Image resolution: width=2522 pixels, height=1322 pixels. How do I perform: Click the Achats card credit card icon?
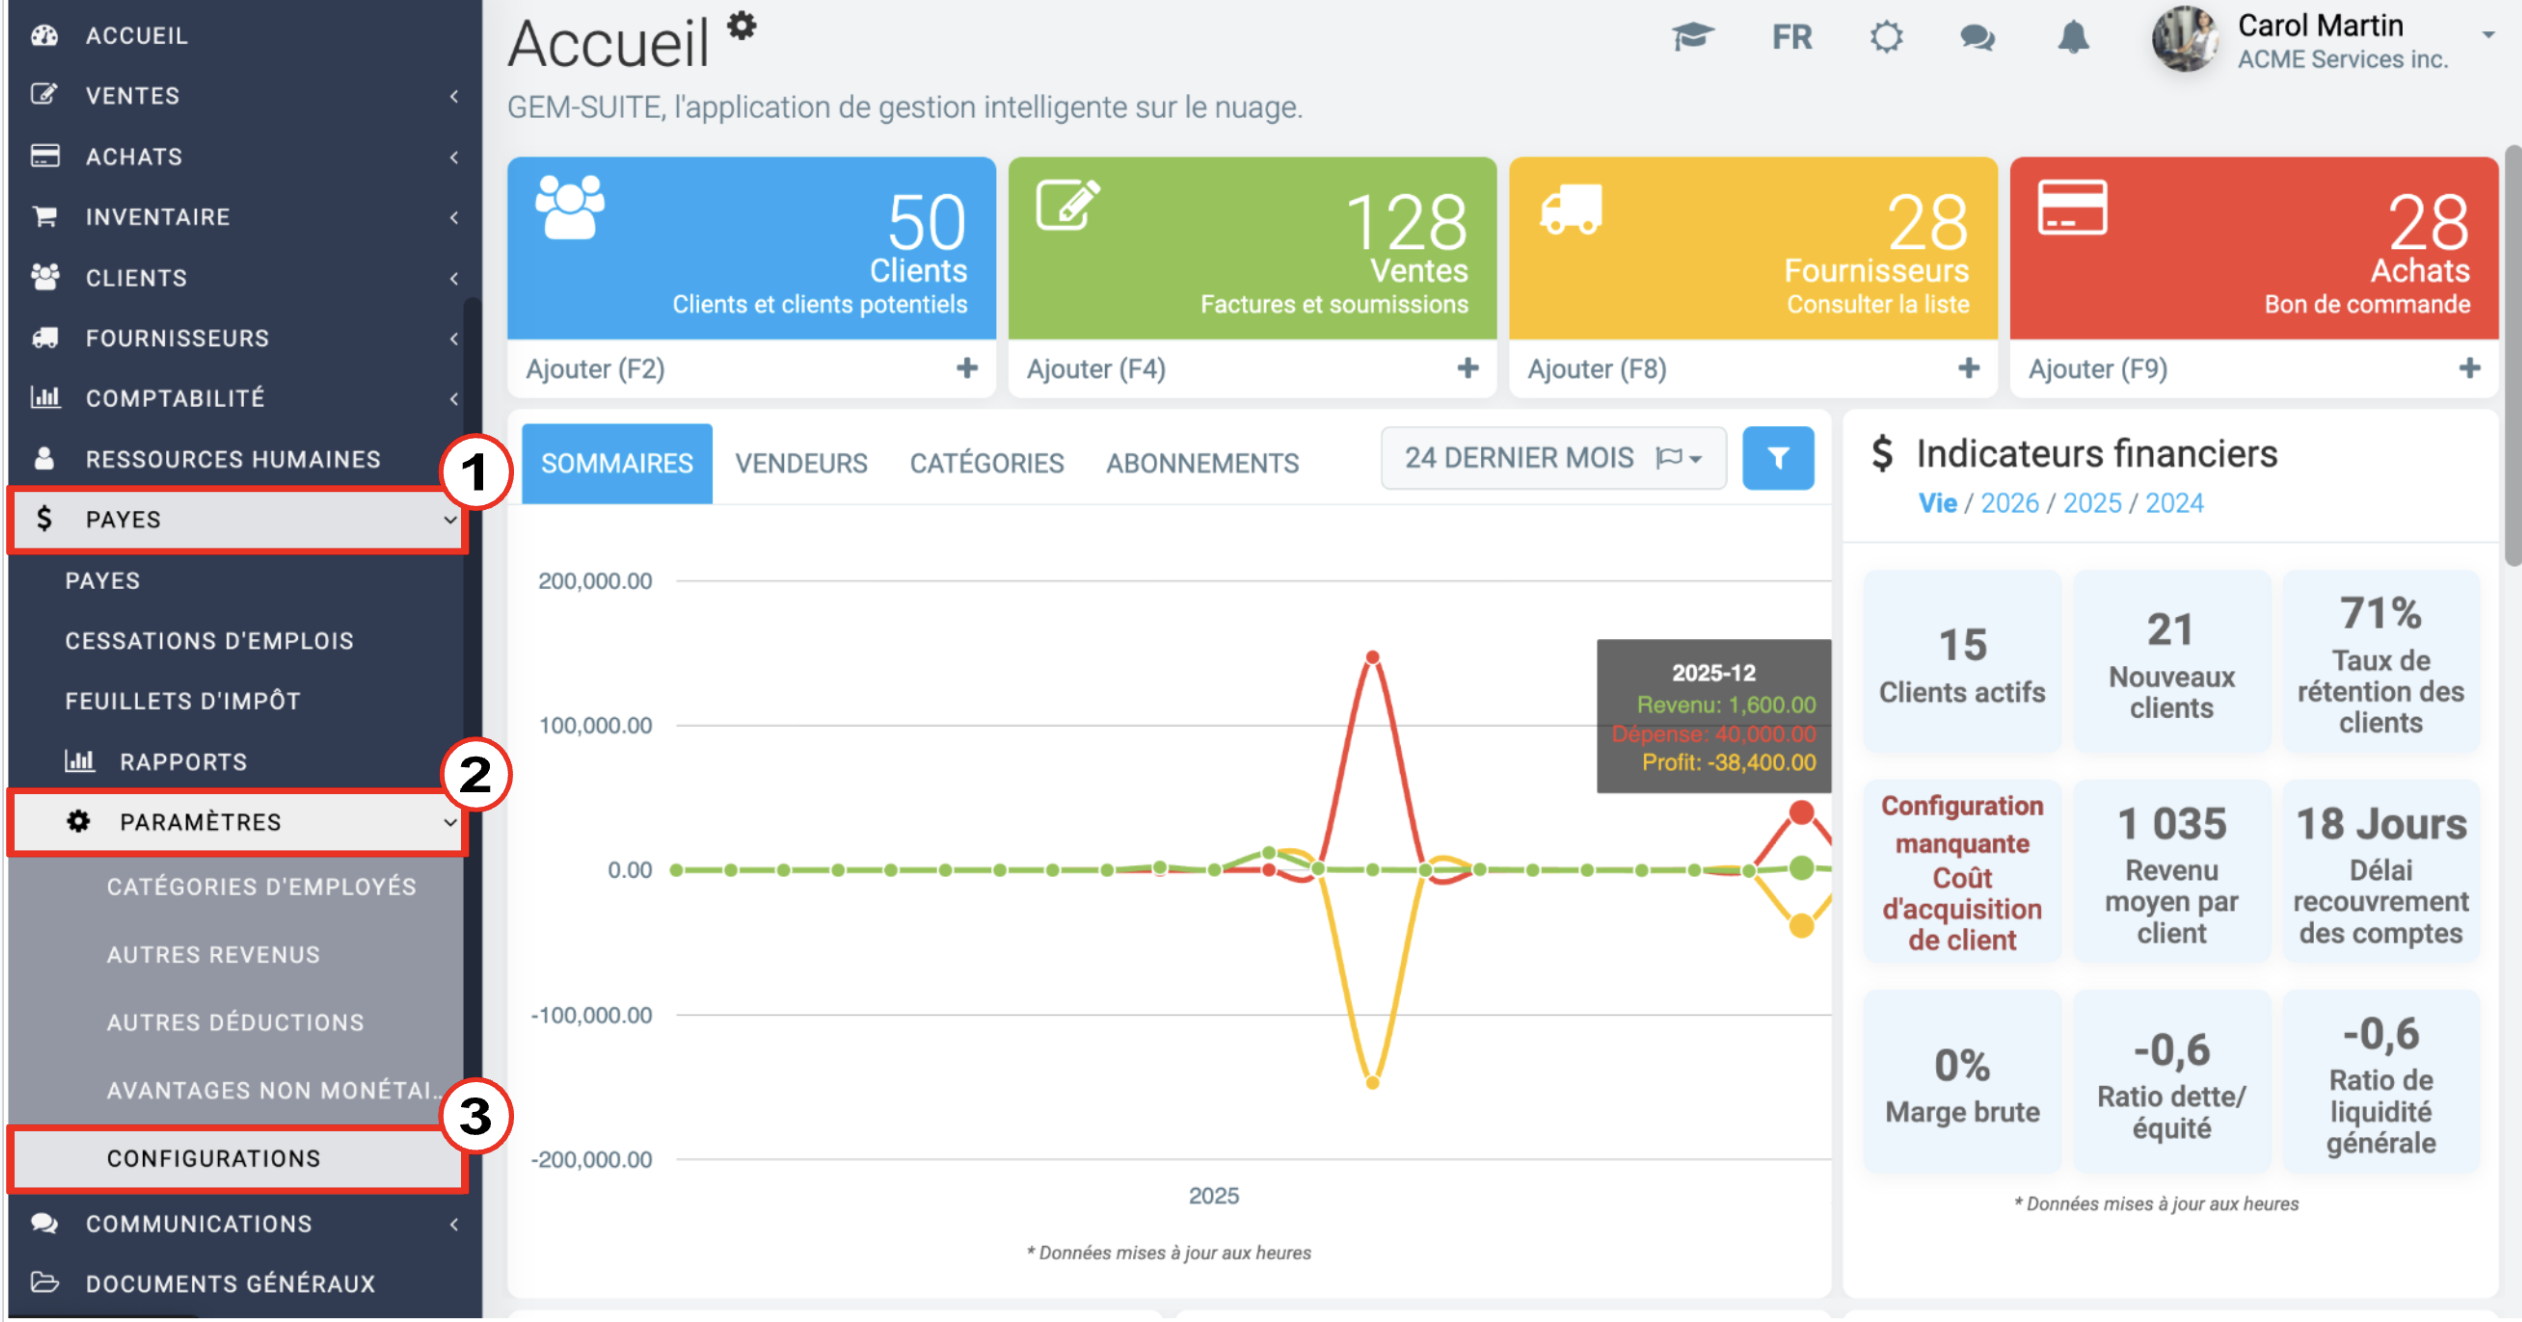2072,208
